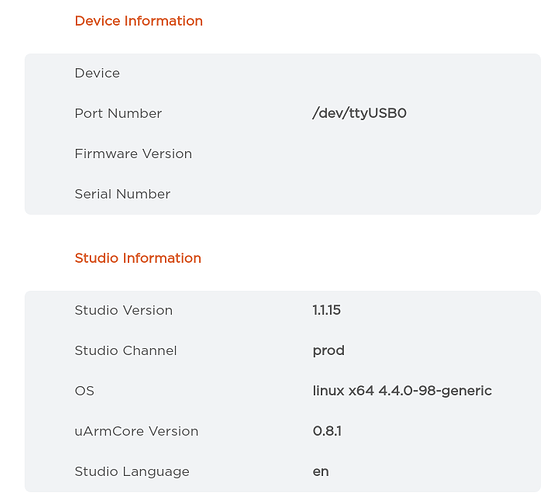Click the Device Information heading
551x500 pixels.
click(x=139, y=21)
